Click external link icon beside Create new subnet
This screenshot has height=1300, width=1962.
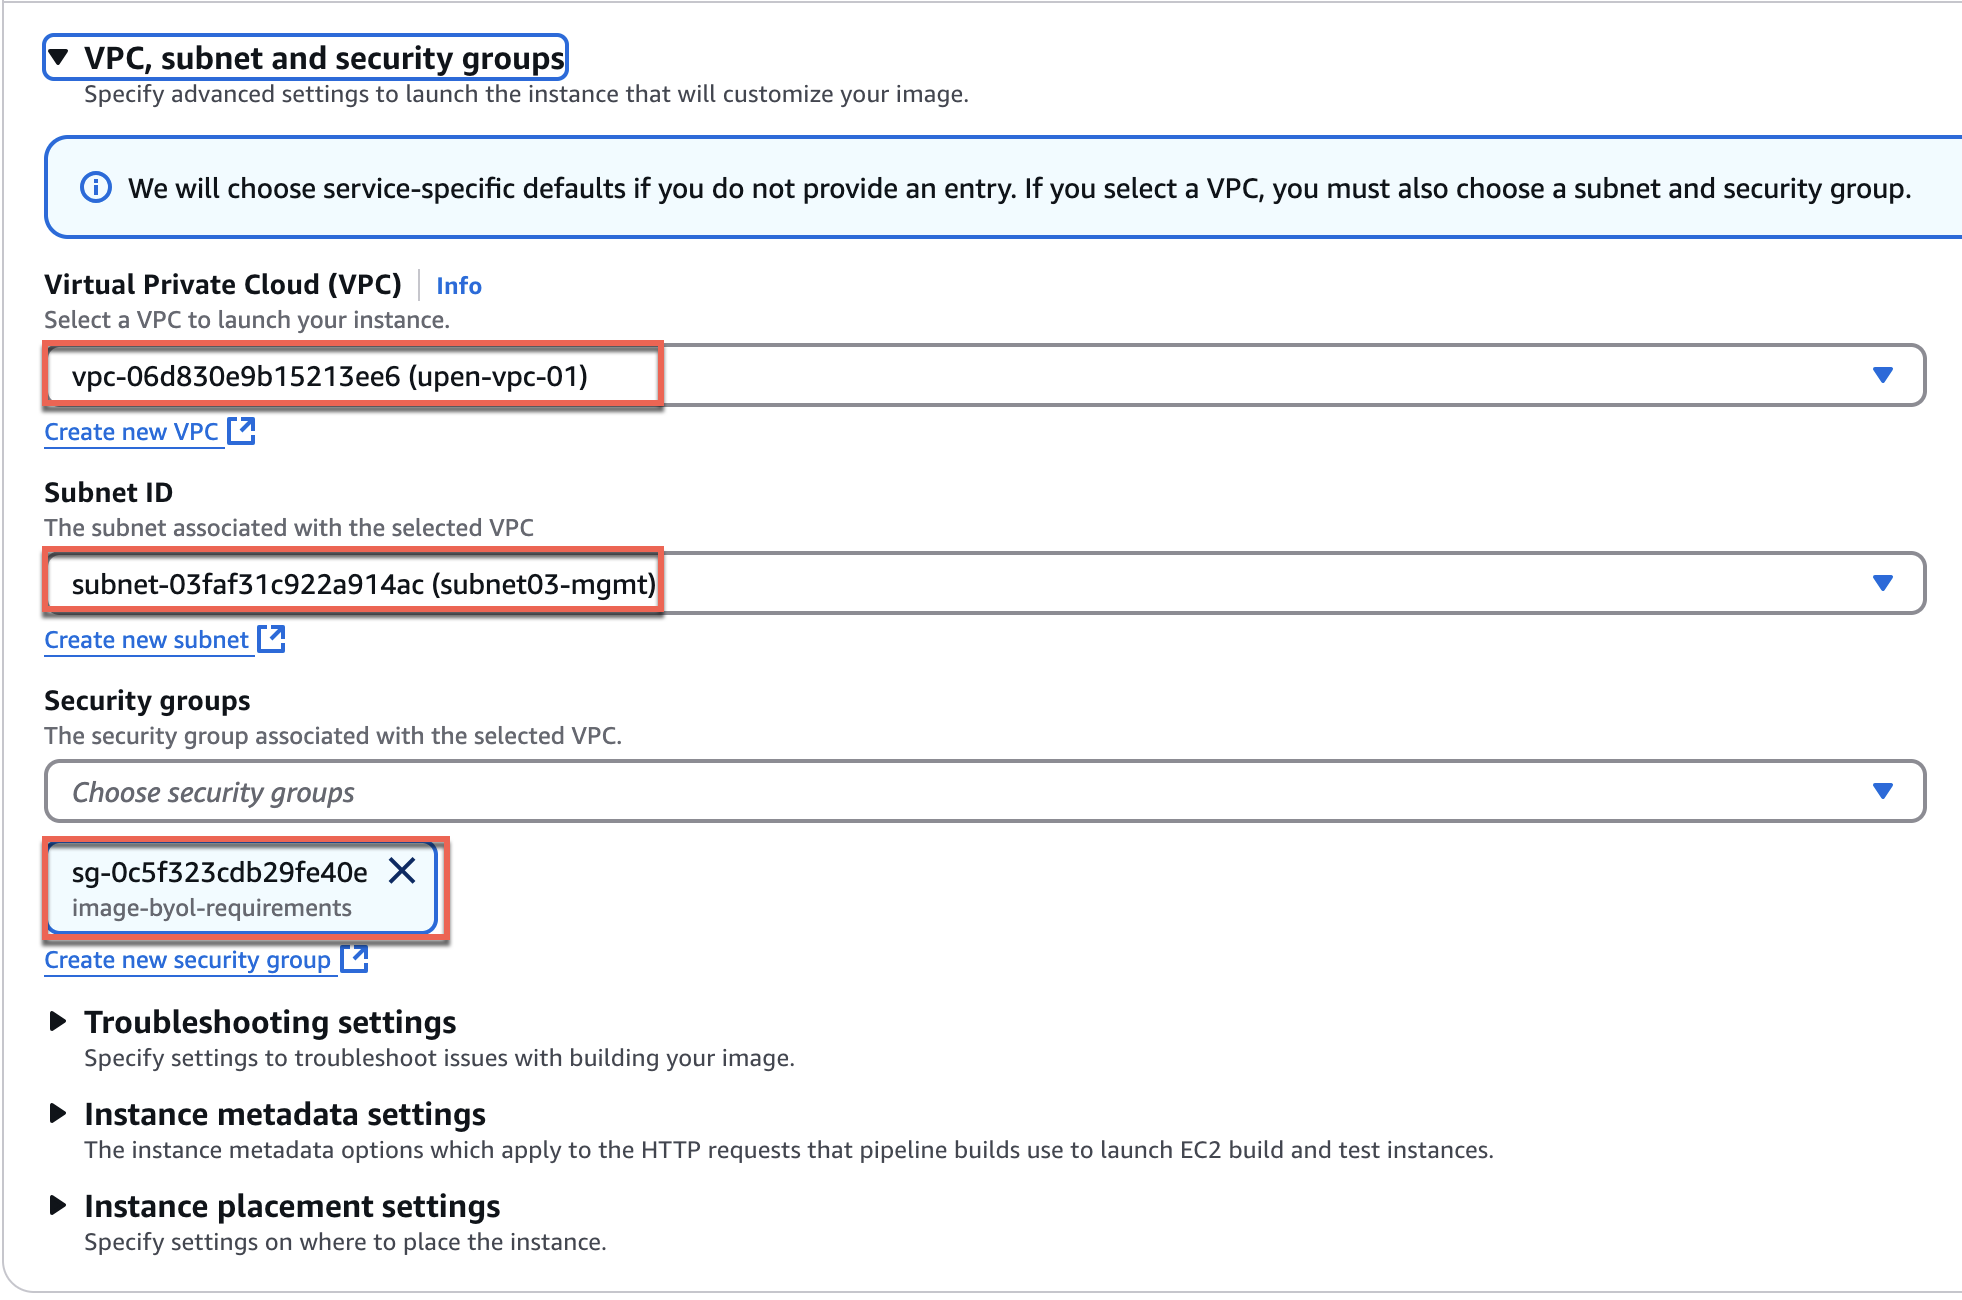271,639
